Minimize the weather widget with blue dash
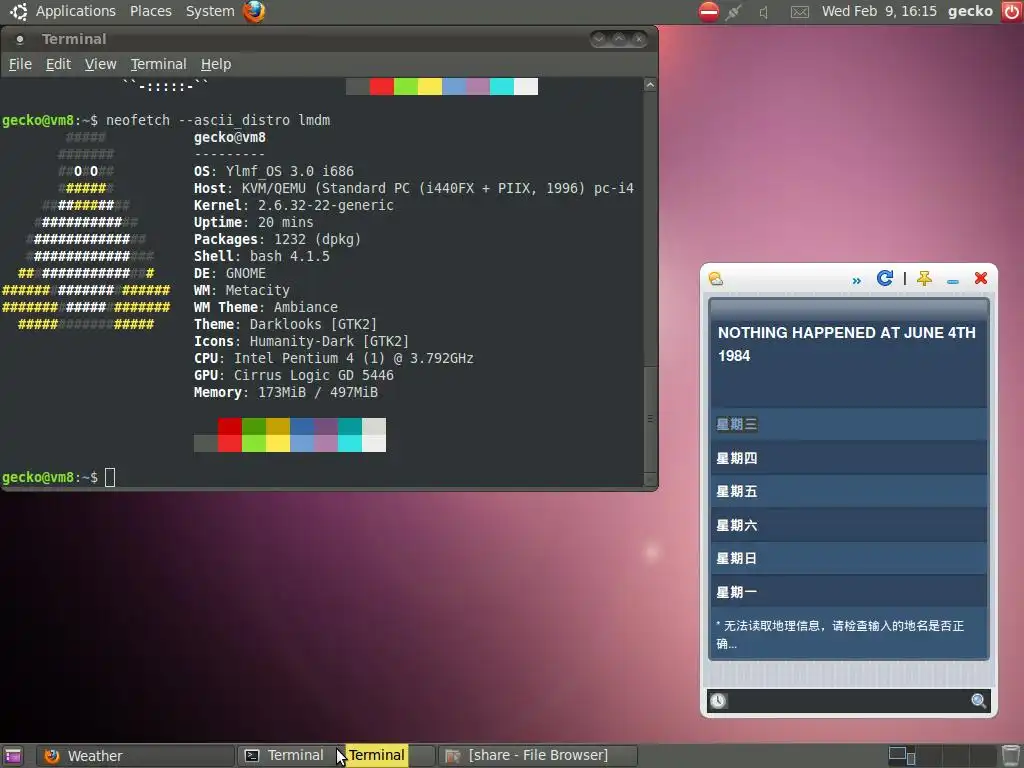The height and width of the screenshot is (768, 1024). [953, 281]
